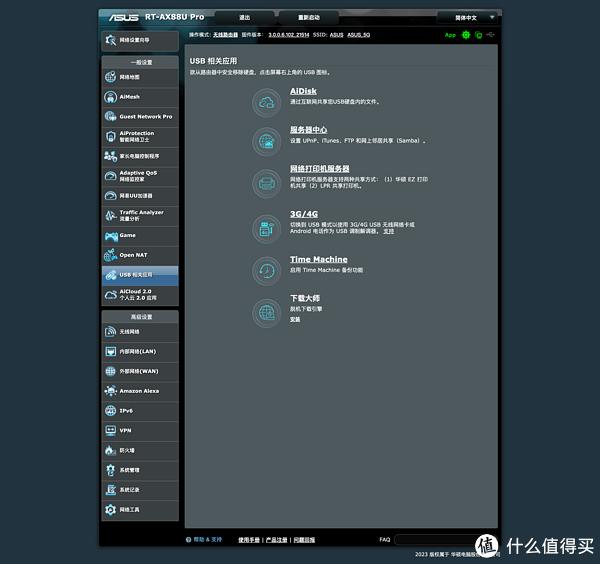600x564 pixels.
Task: Click the WAN globe icon in the sidebar
Action: point(111,371)
